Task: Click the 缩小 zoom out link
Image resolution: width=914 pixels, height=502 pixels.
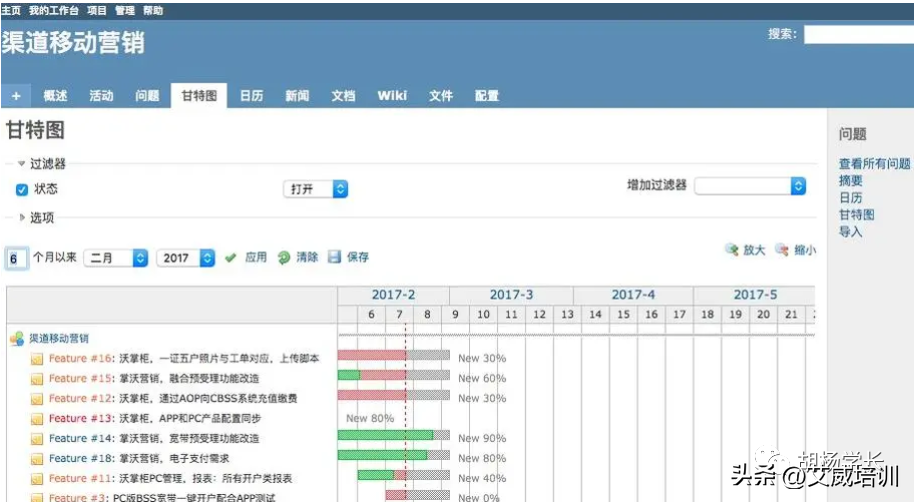Action: 805,250
